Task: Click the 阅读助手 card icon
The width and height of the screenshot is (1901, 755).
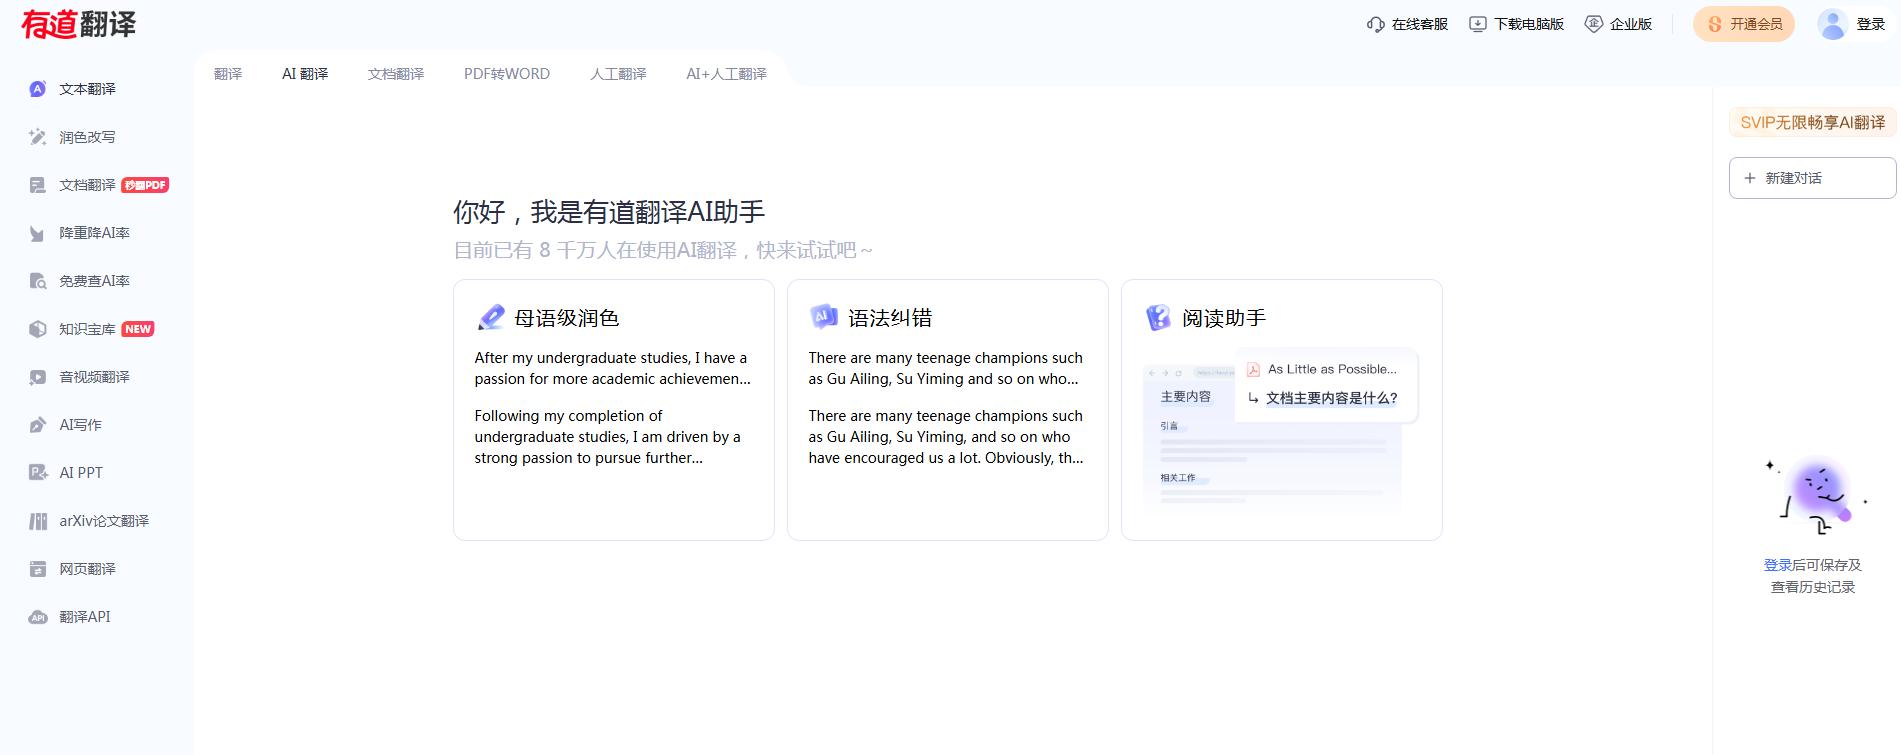Action: coord(1158,317)
